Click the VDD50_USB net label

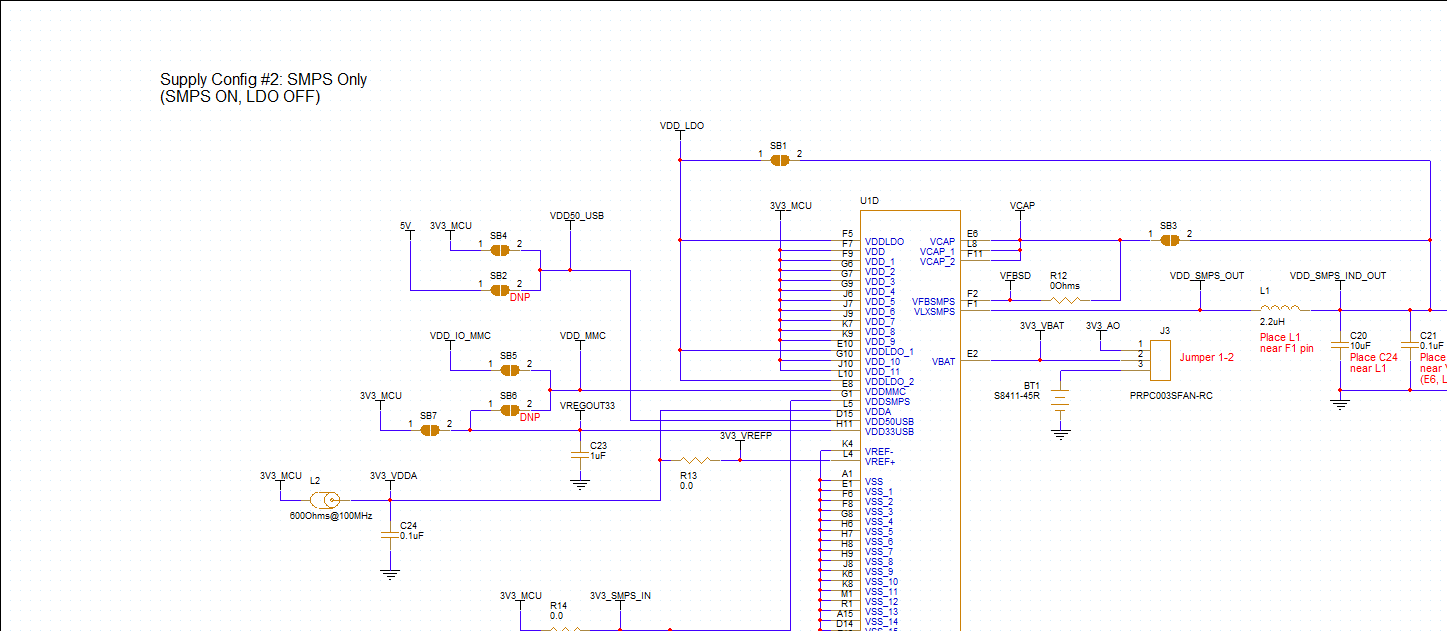(577, 215)
